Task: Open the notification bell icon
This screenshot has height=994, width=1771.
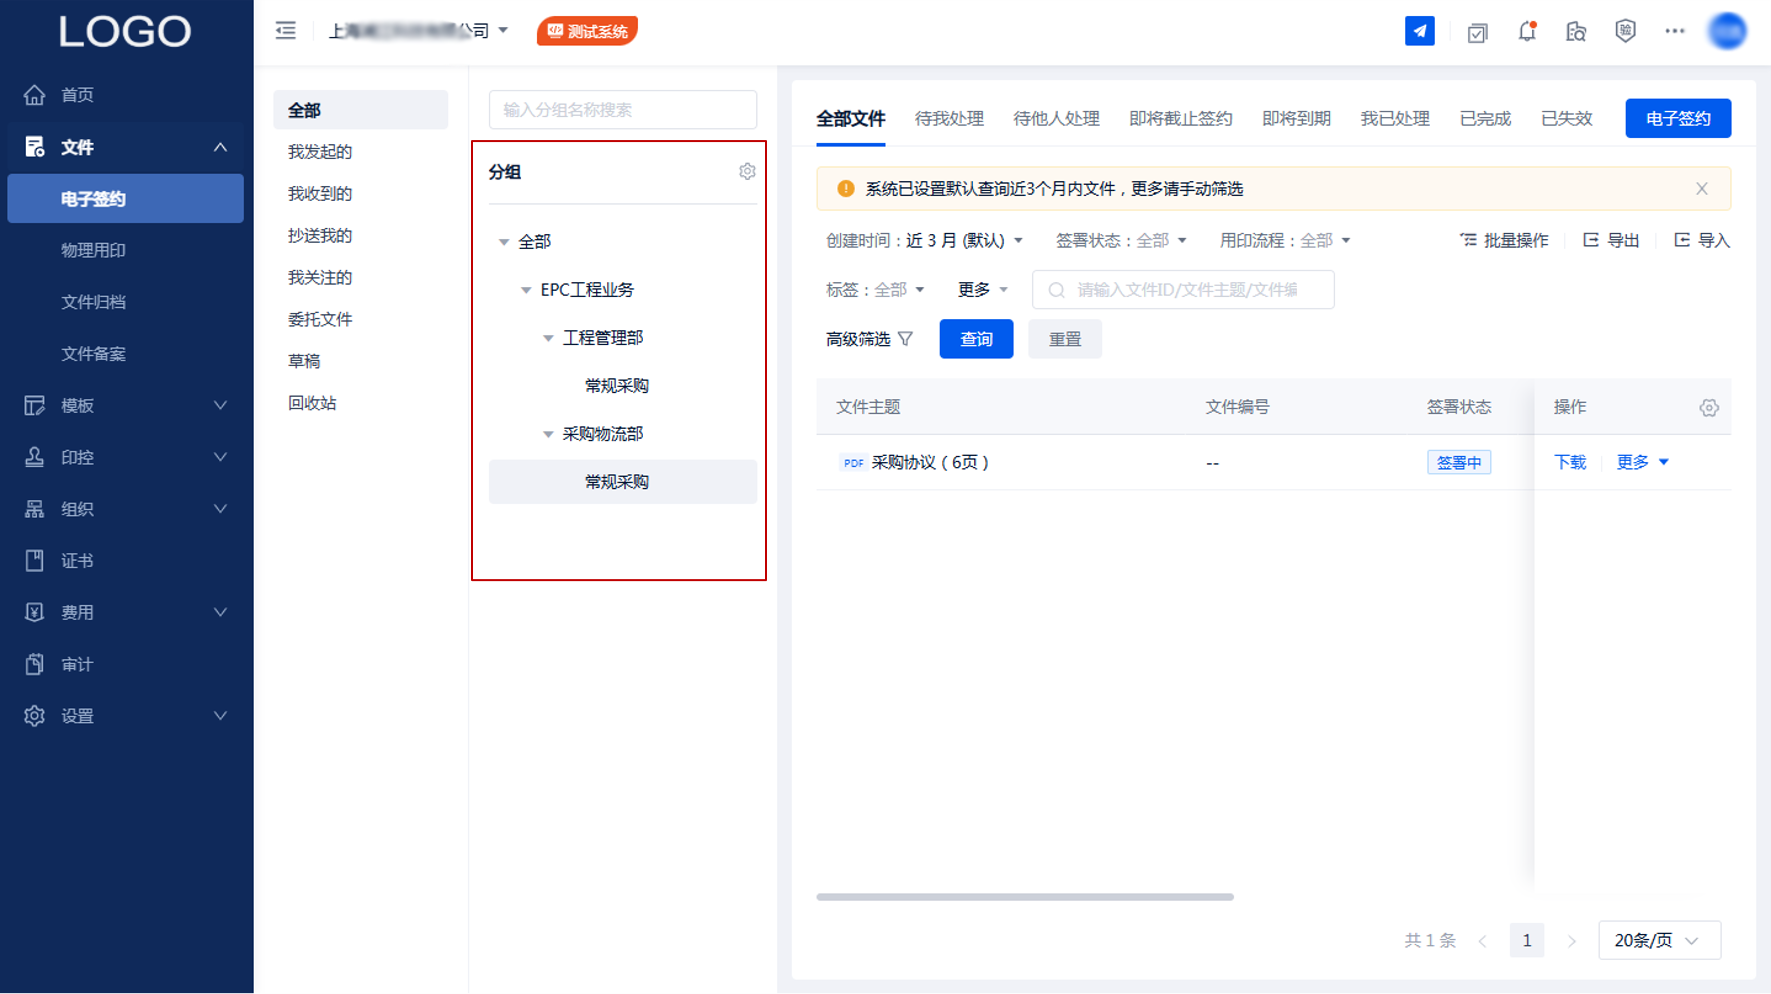Action: (1526, 31)
